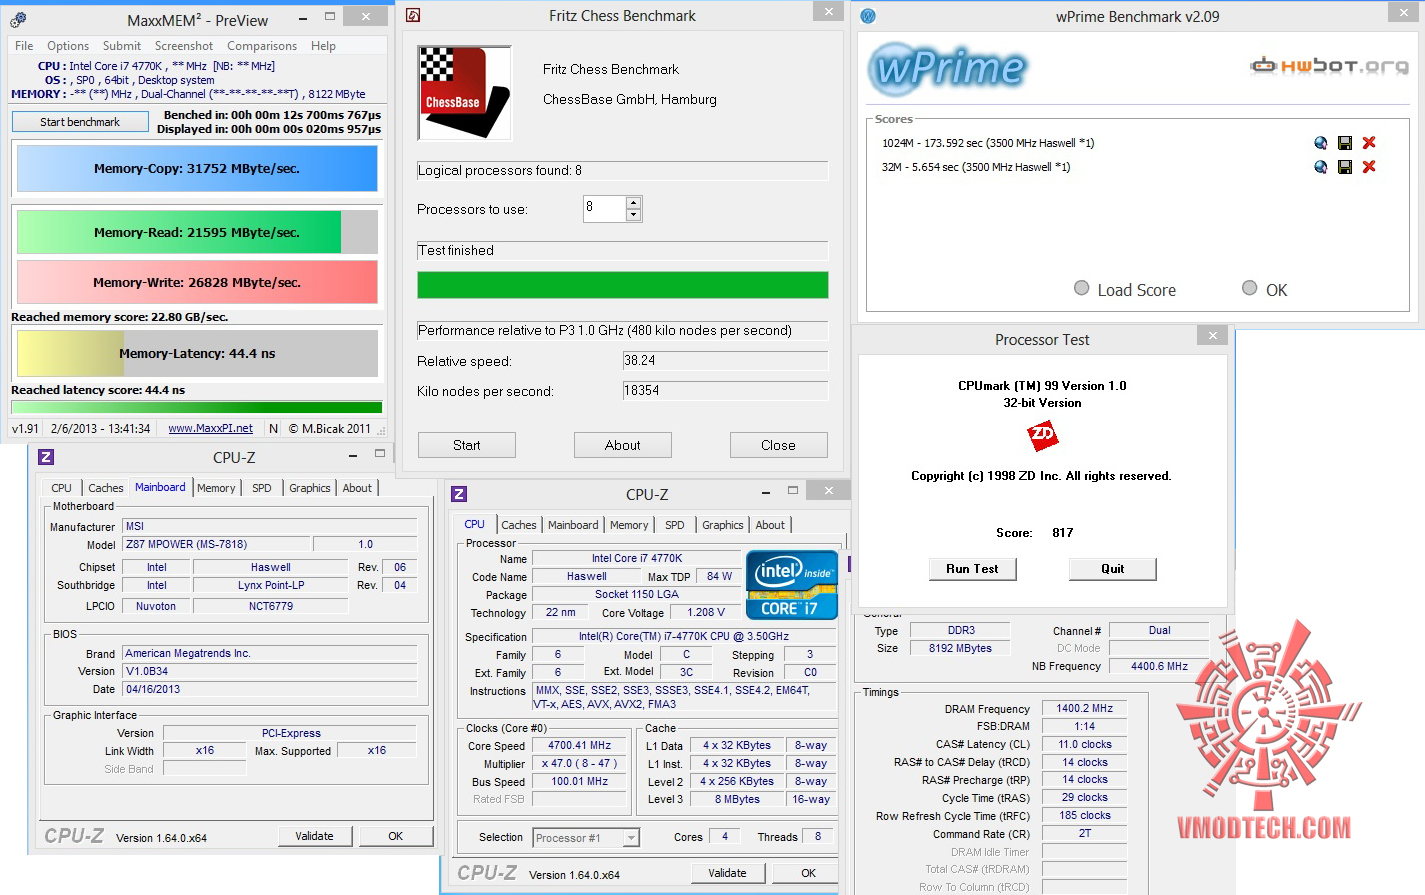Image resolution: width=1425 pixels, height=895 pixels.
Task: Click the MaxxMEM title bar app icon
Action: (18, 19)
